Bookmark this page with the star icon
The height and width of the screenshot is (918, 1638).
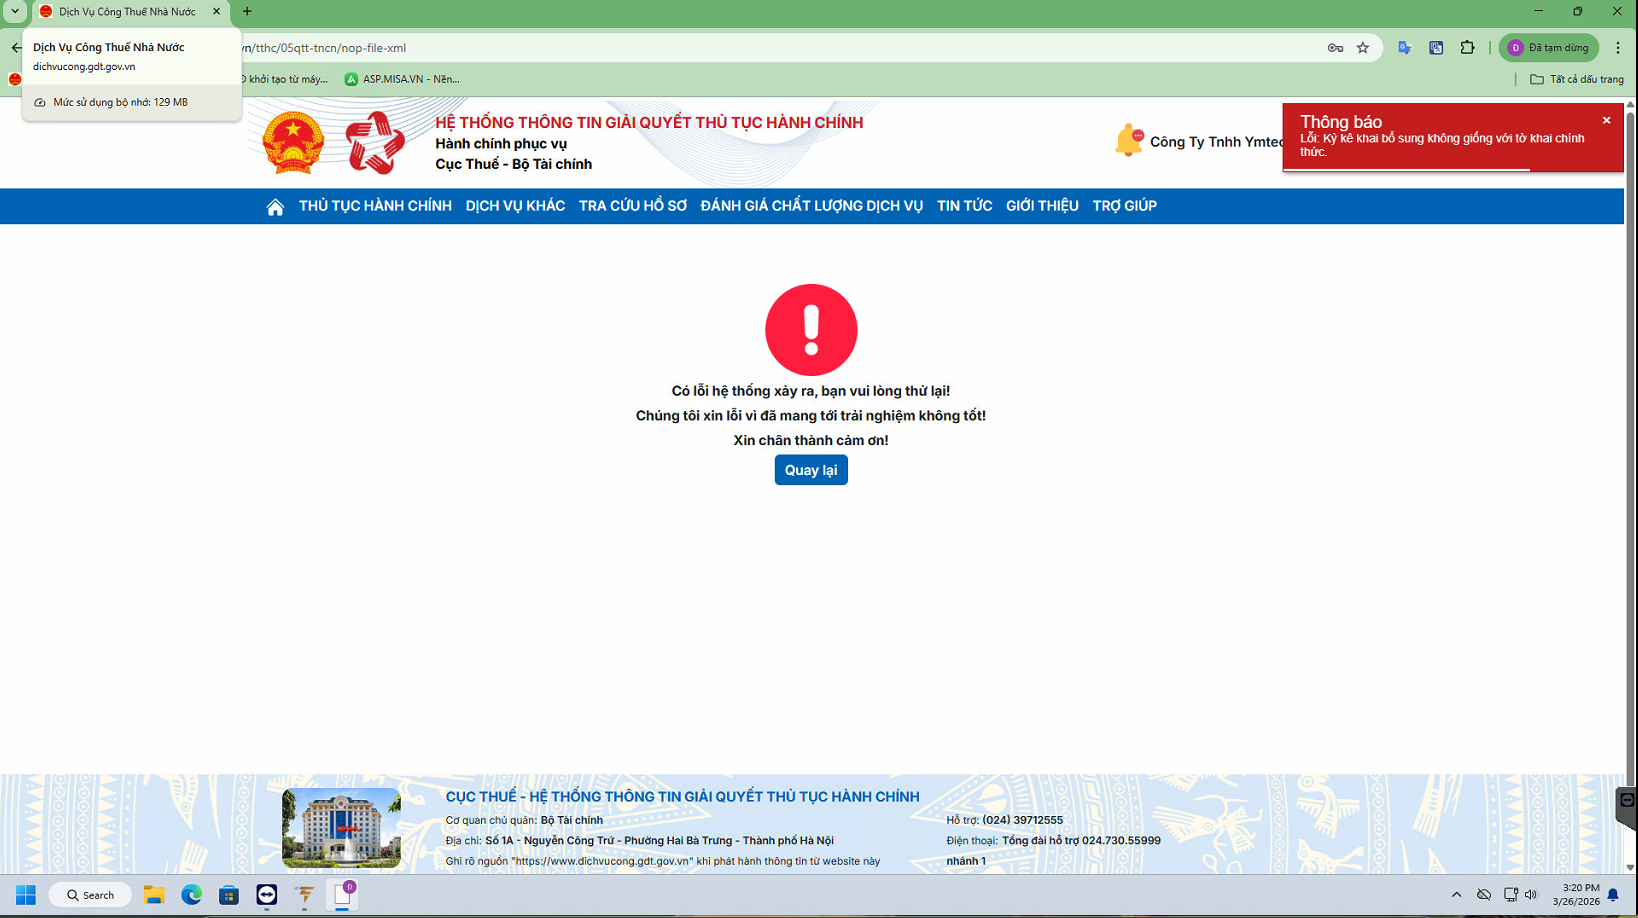click(1362, 47)
